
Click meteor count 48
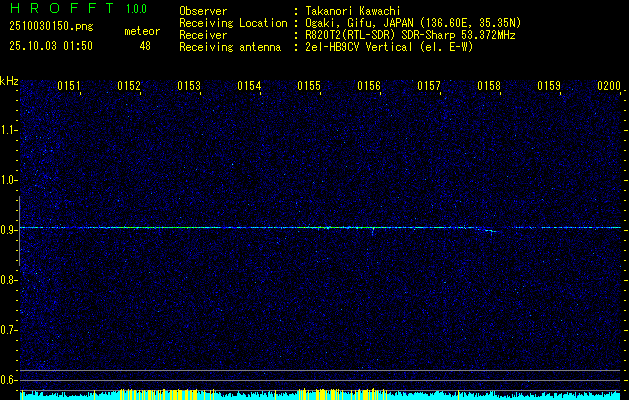tap(145, 46)
